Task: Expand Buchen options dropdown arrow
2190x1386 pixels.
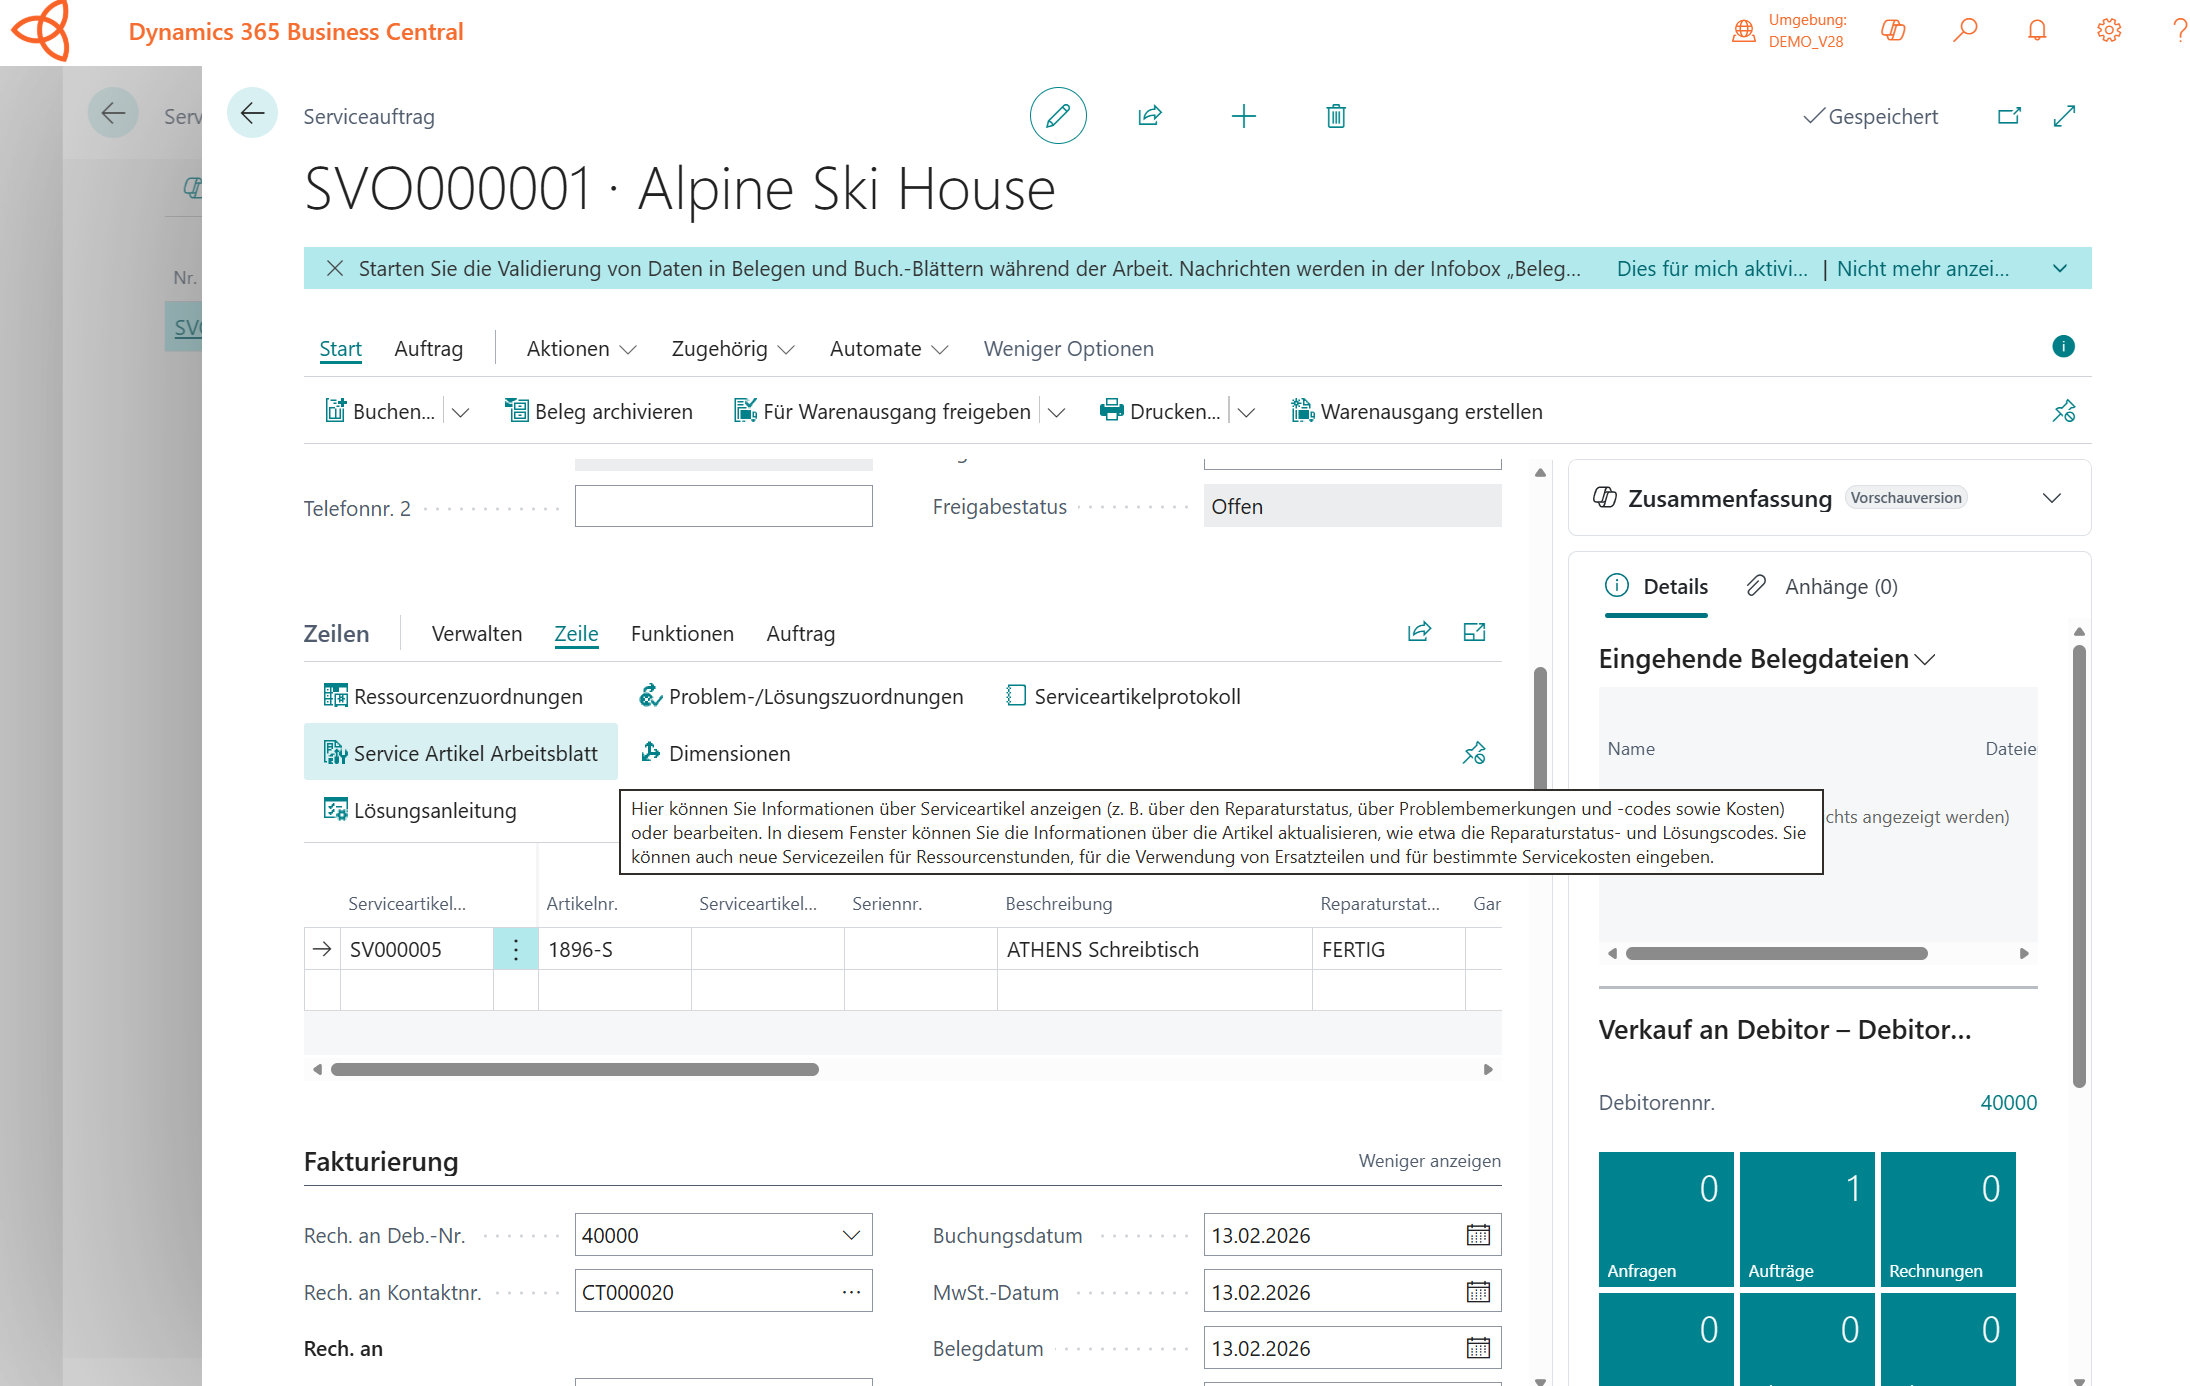Action: point(460,412)
